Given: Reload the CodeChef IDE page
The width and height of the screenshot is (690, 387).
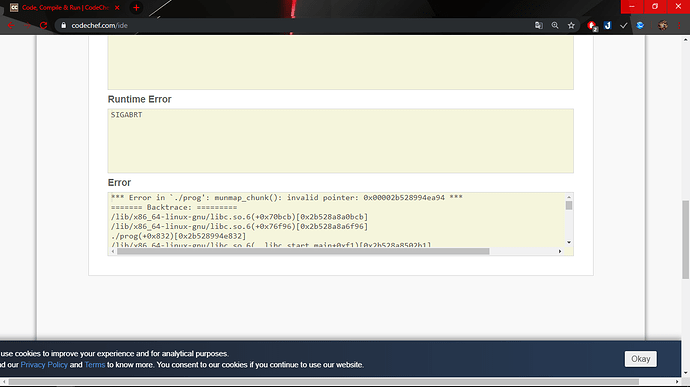Looking at the screenshot, I should 43,26.
